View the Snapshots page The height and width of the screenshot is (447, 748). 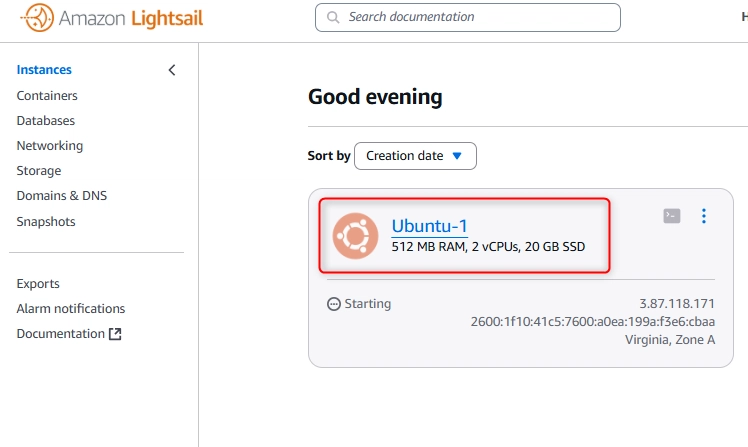[46, 221]
